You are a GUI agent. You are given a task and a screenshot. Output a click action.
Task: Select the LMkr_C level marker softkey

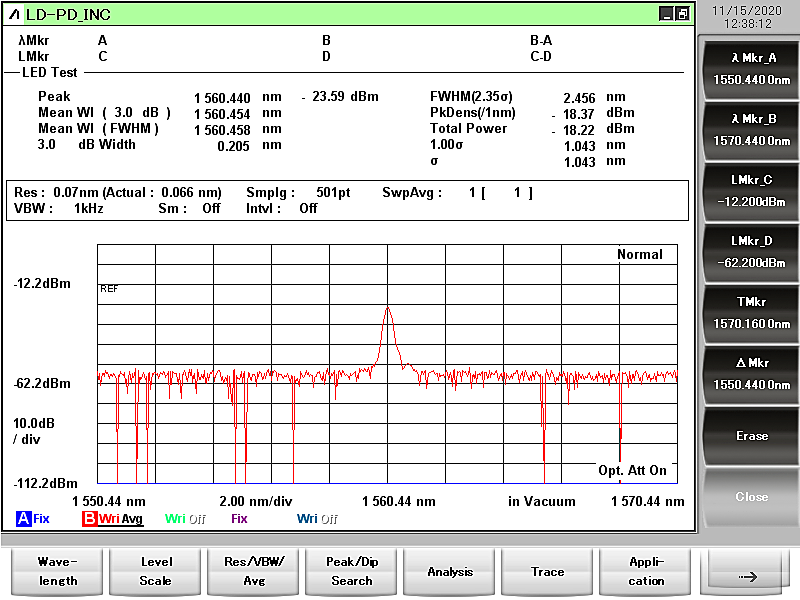pyautogui.click(x=752, y=191)
